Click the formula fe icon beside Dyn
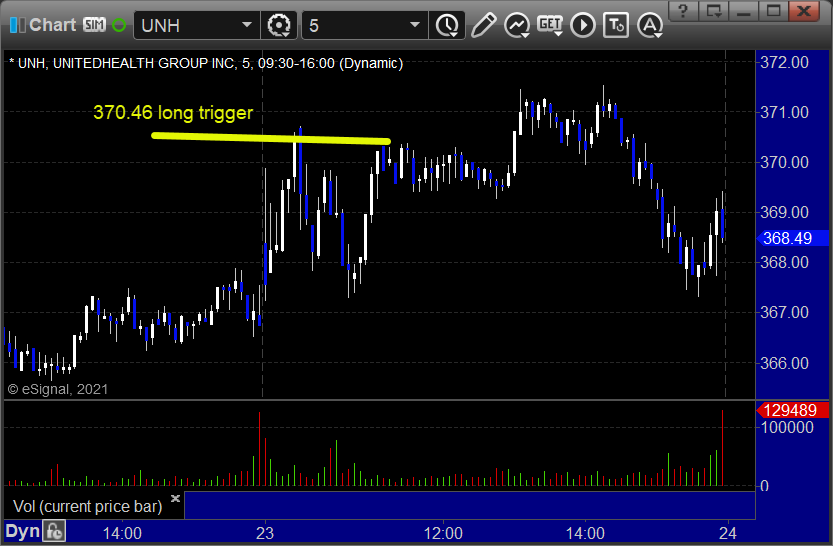Screen dimensions: 833x546 tap(55, 531)
